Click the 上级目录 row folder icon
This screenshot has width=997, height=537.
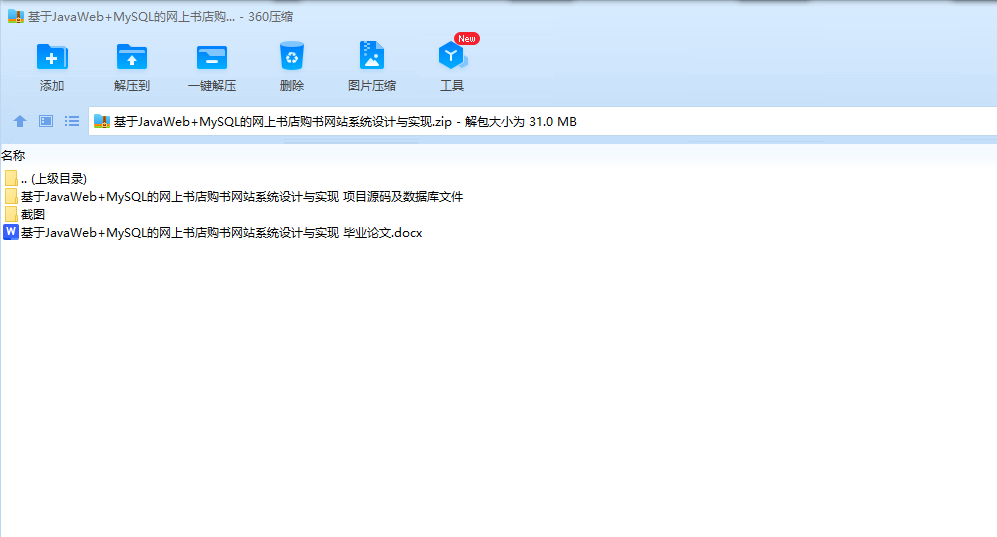click(11, 179)
